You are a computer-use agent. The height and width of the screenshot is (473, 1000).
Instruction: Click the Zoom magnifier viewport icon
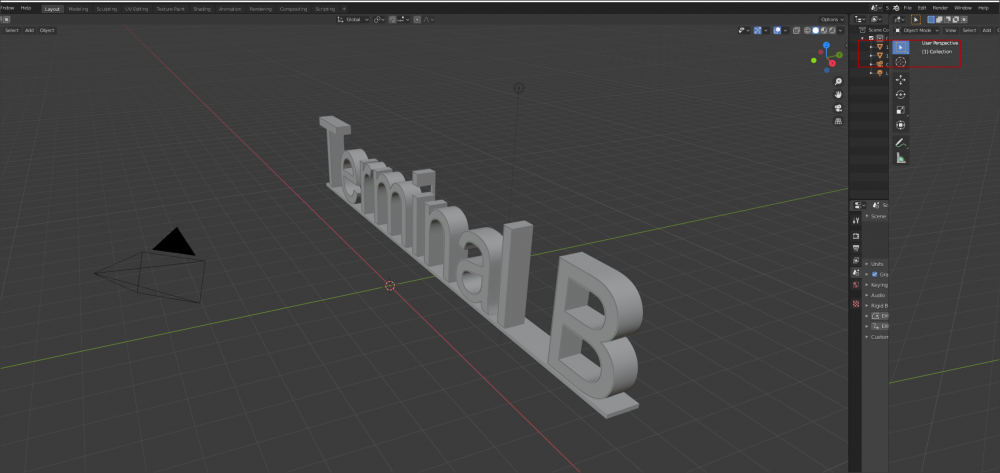pos(838,81)
